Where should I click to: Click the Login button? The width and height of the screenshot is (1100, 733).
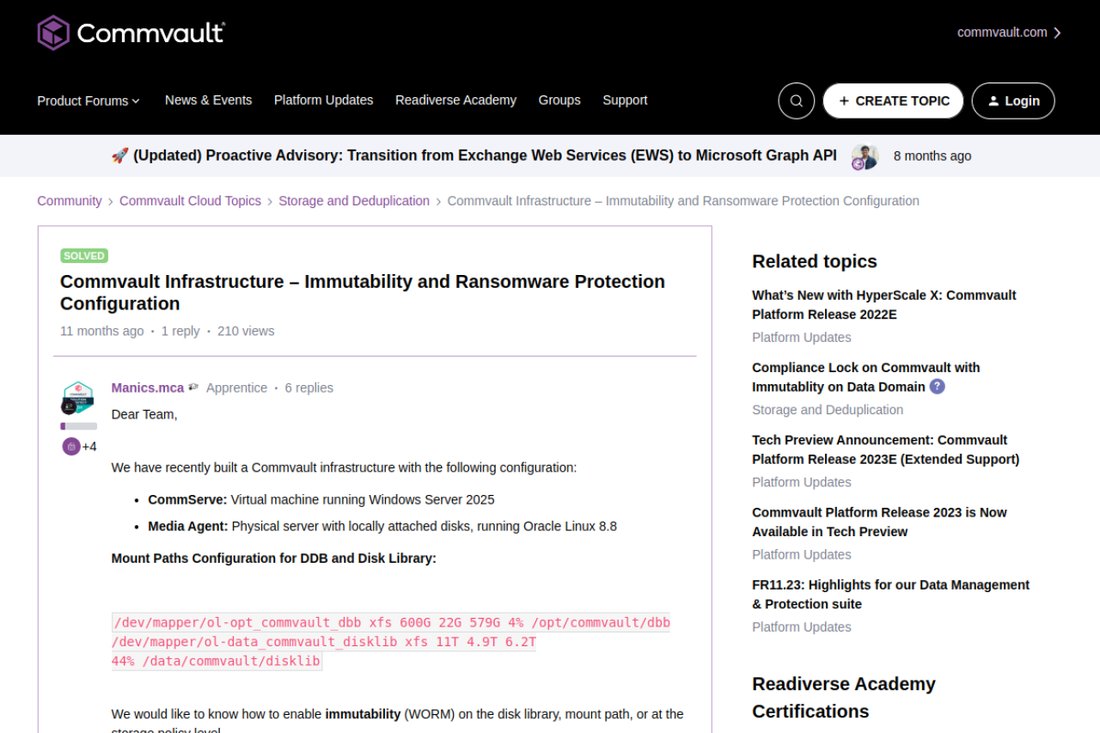click(1013, 101)
